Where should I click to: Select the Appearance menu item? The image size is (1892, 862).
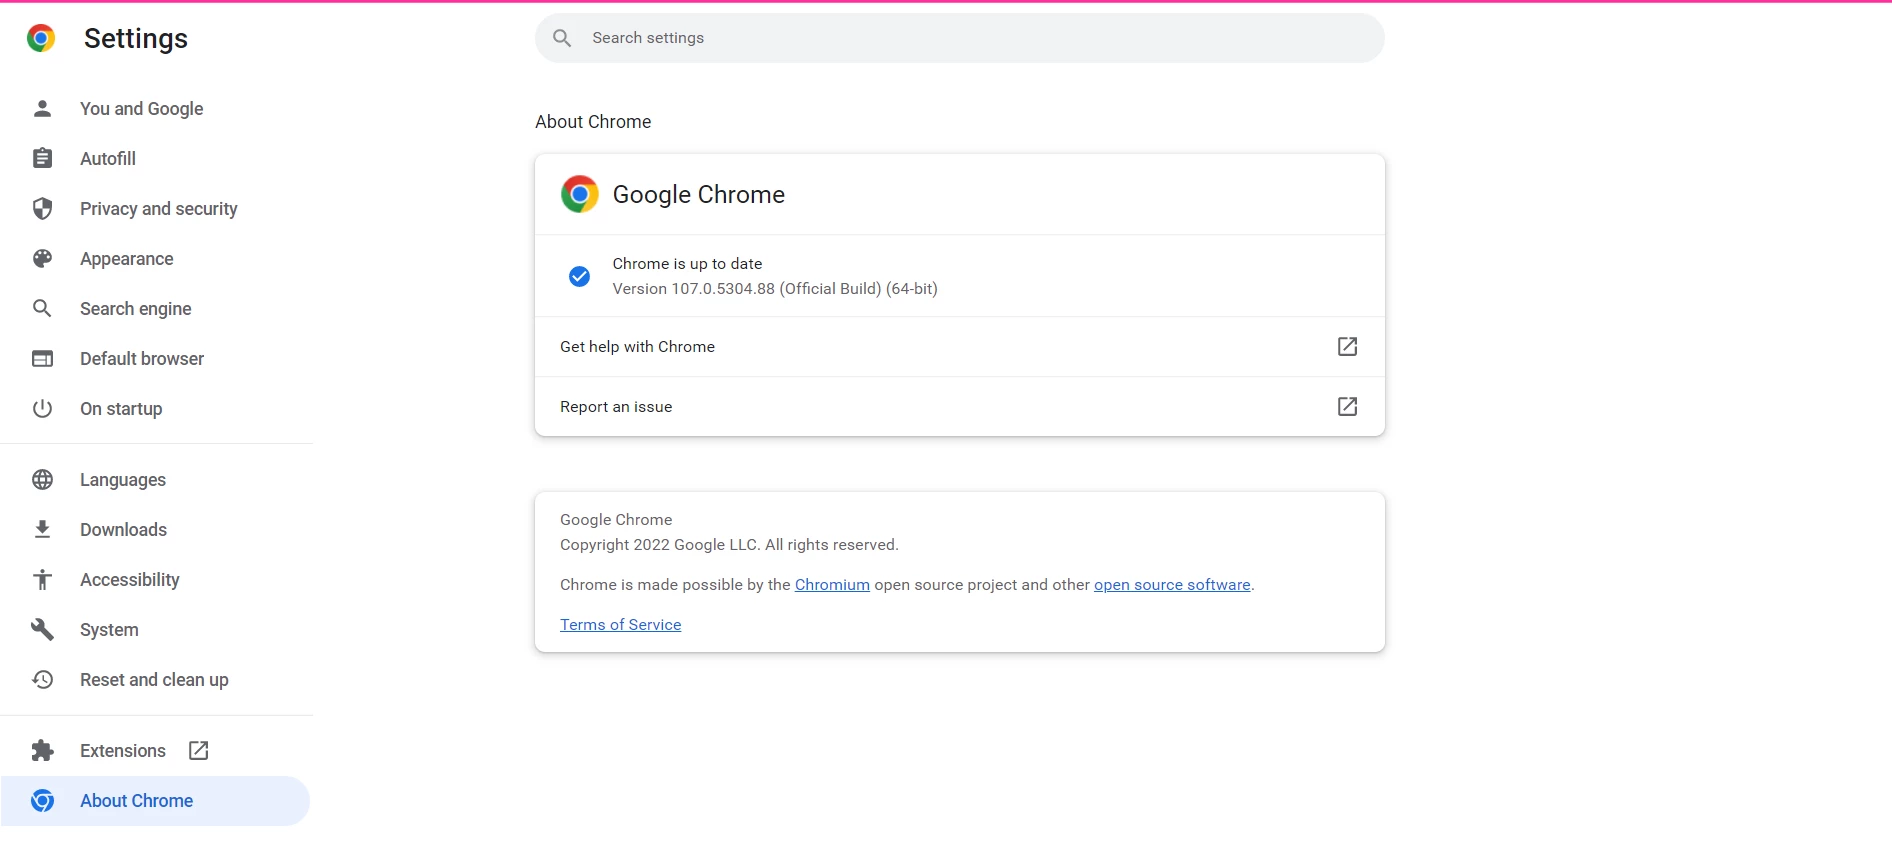156,258
